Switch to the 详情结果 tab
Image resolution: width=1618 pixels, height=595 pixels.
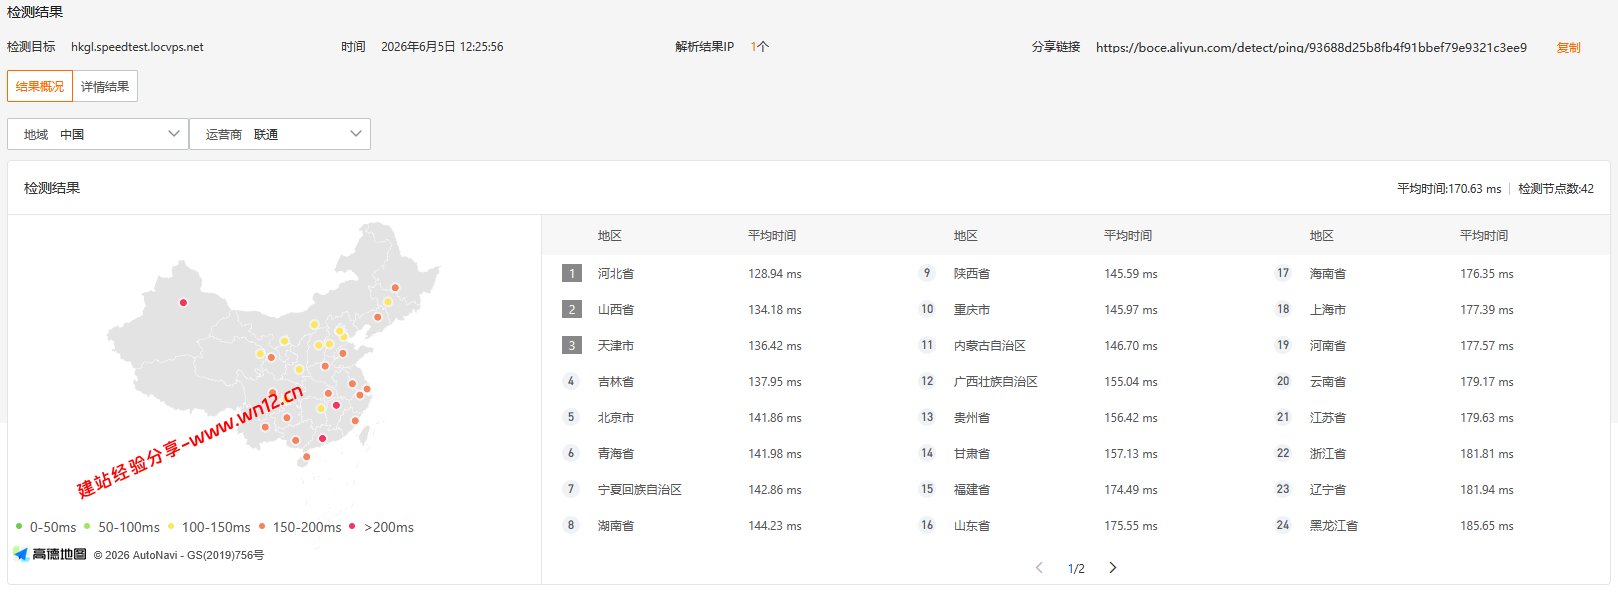pos(105,86)
